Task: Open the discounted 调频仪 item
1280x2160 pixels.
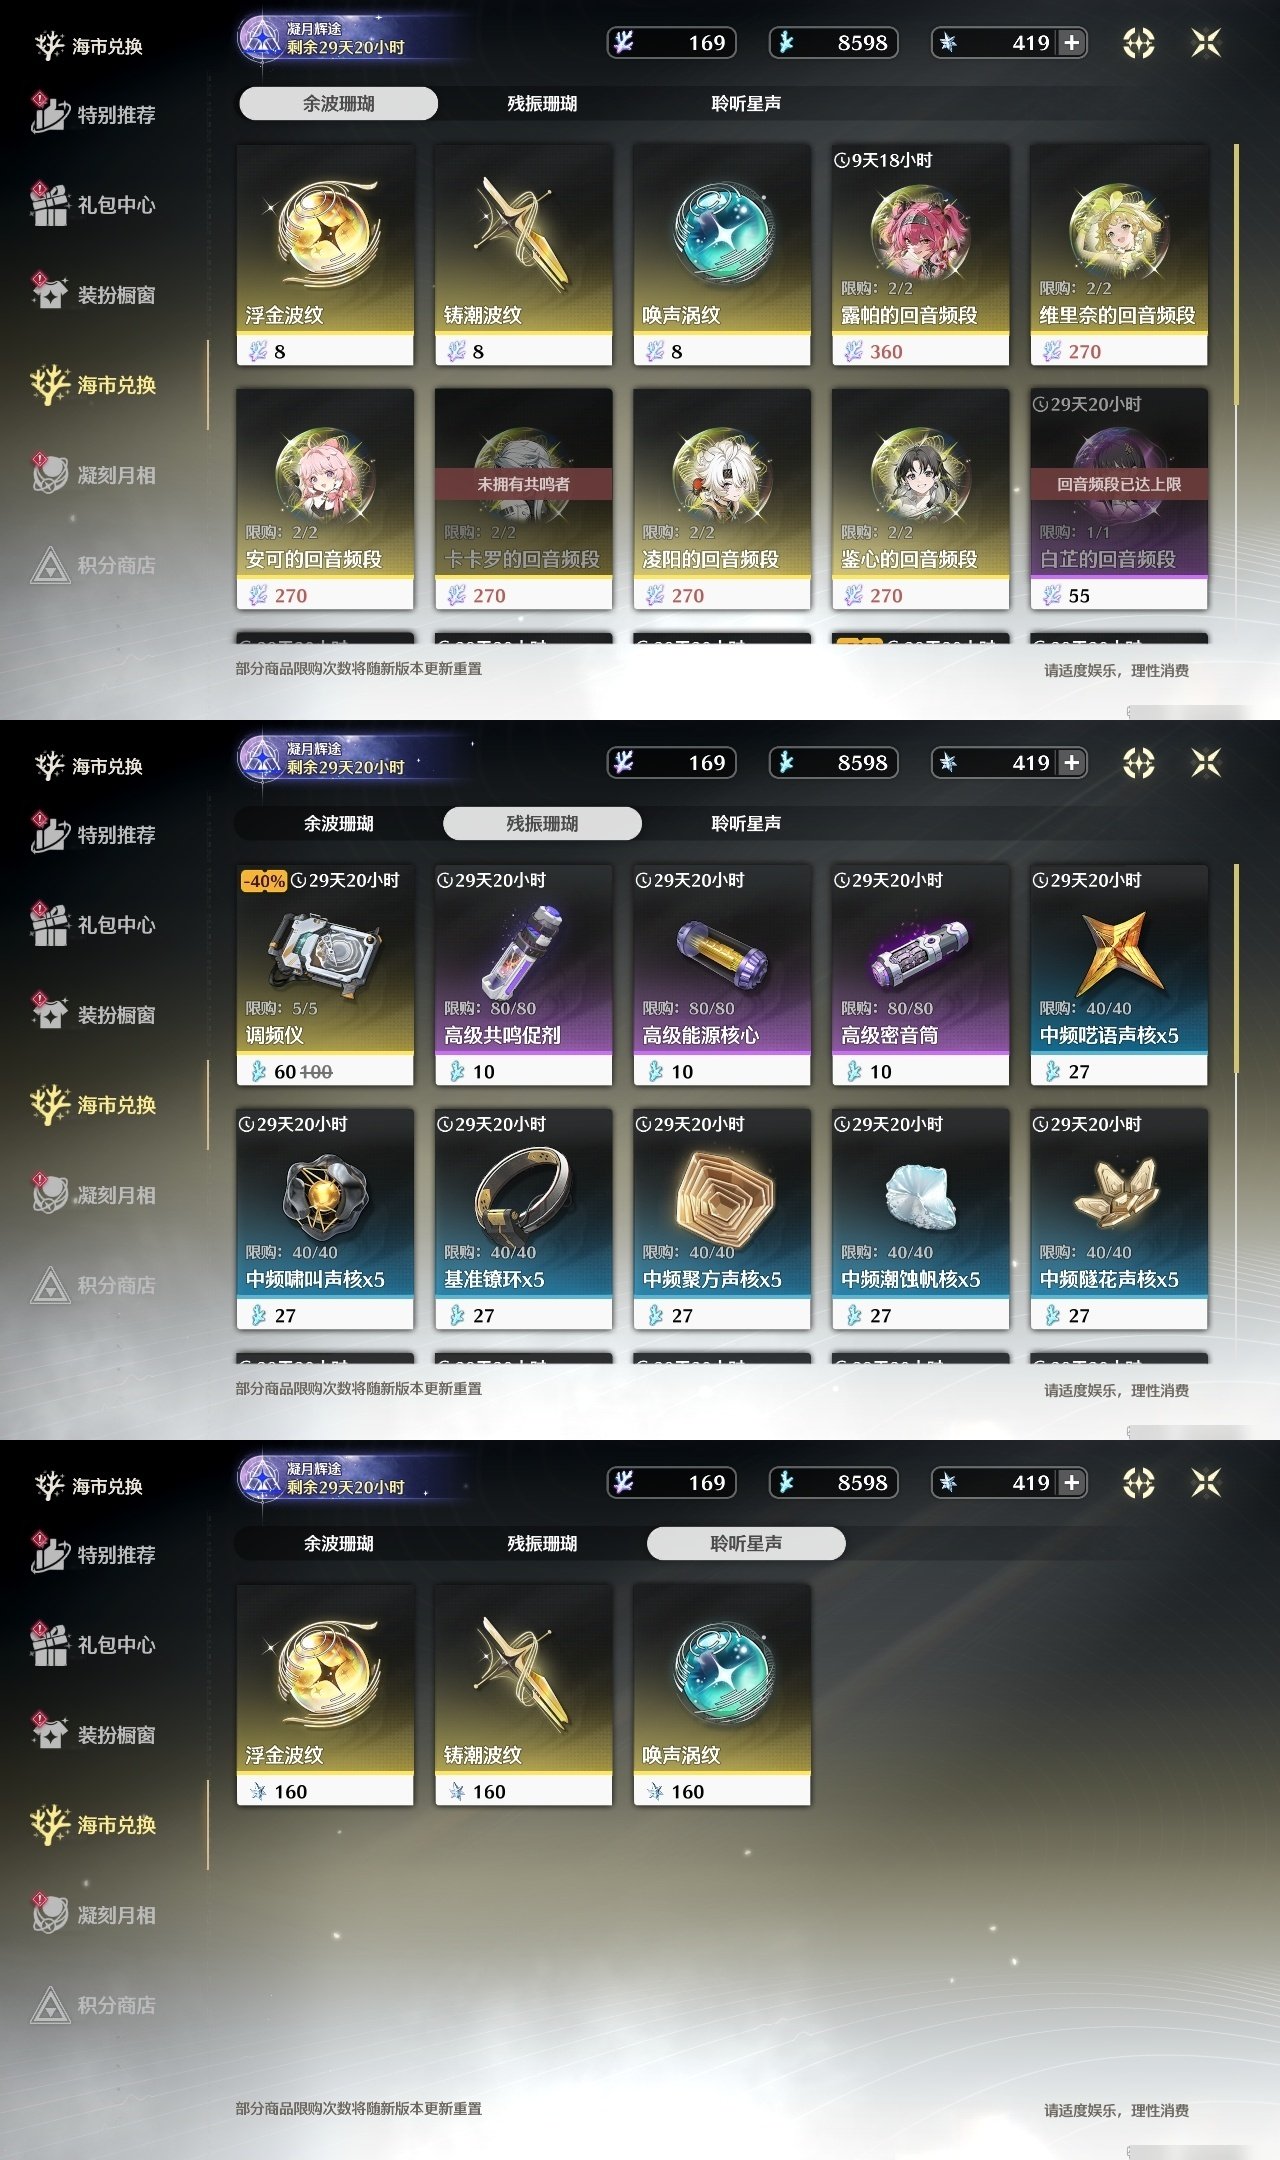Action: coord(325,975)
